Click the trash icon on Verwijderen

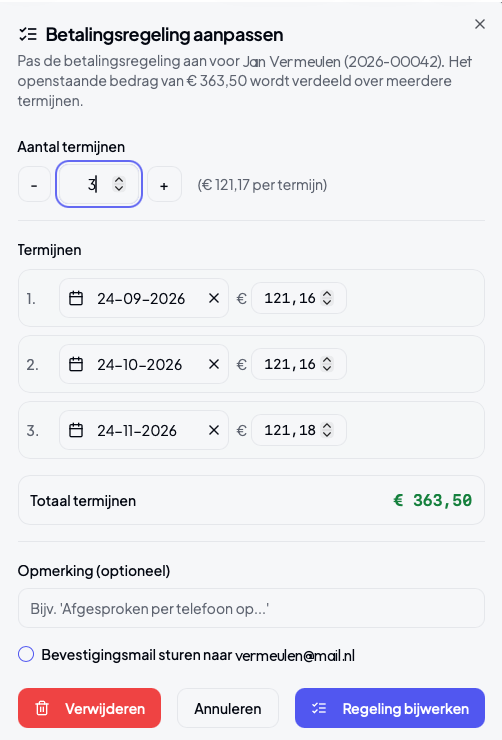pos(42,708)
